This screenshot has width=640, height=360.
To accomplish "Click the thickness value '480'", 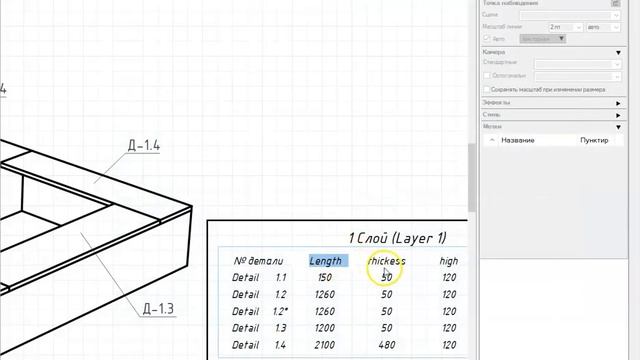I will [387, 345].
